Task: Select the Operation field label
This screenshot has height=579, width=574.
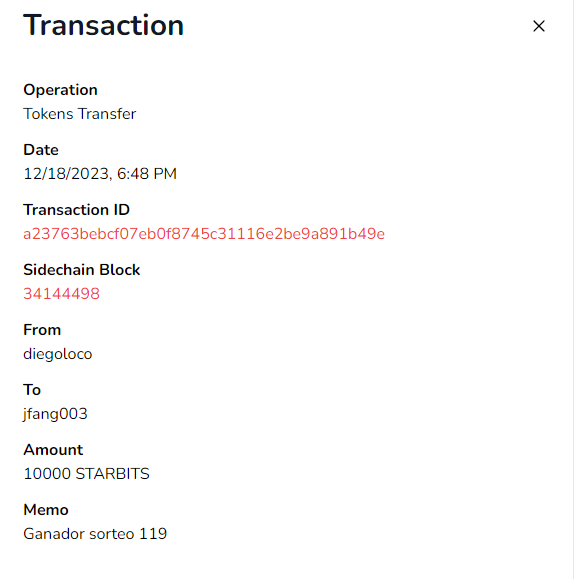Action: click(60, 90)
